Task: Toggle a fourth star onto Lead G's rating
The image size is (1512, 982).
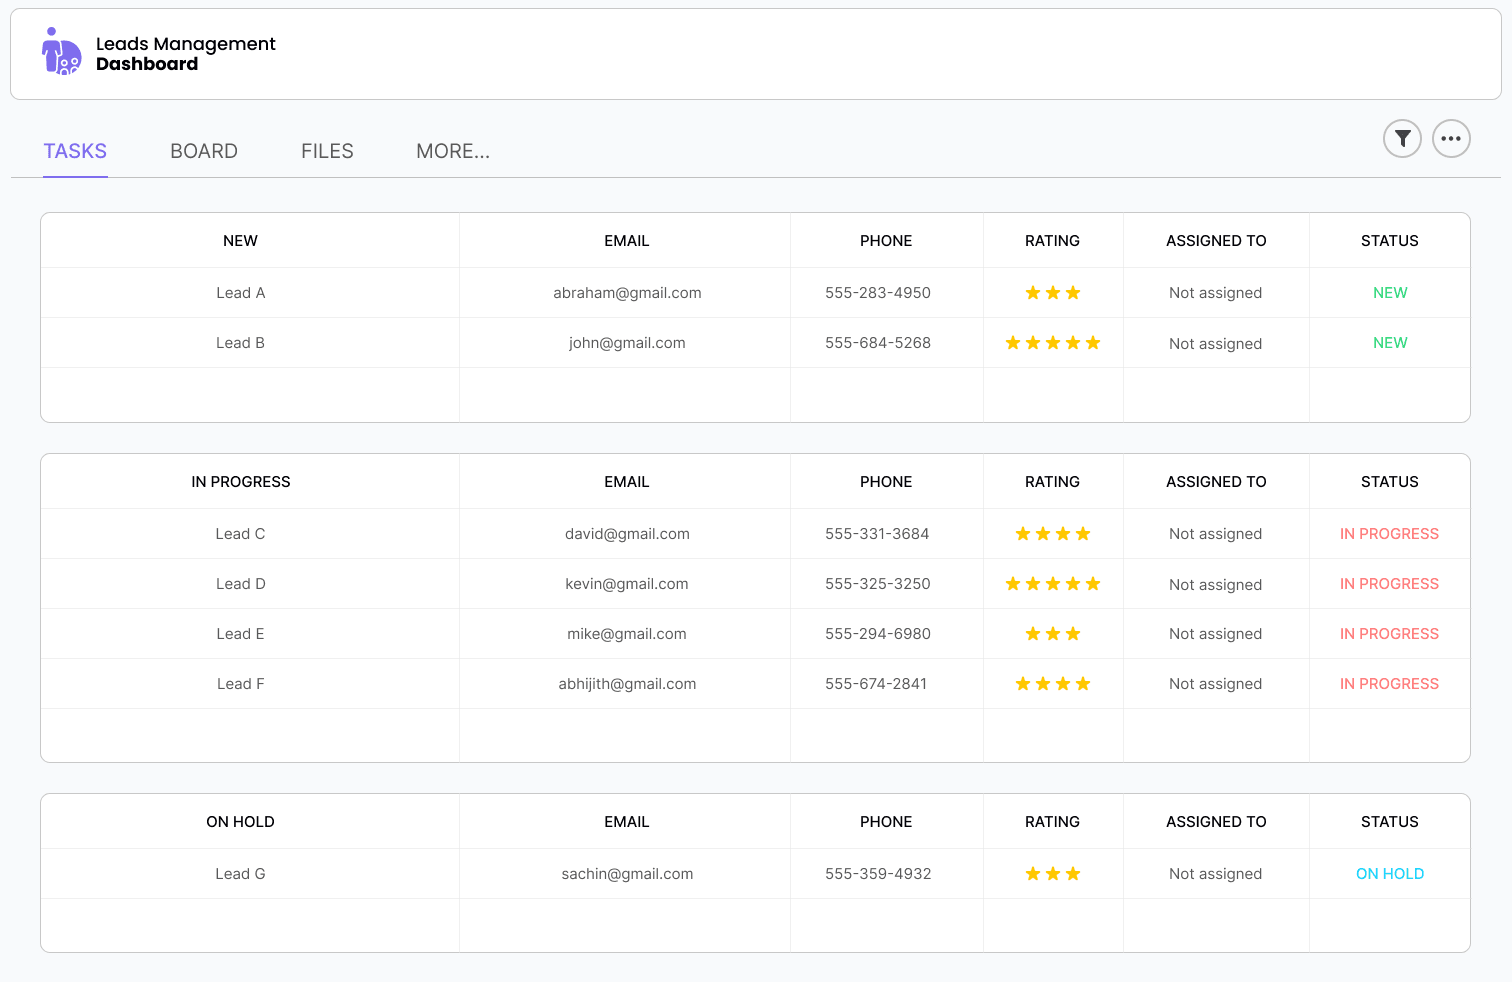Action: click(1095, 873)
